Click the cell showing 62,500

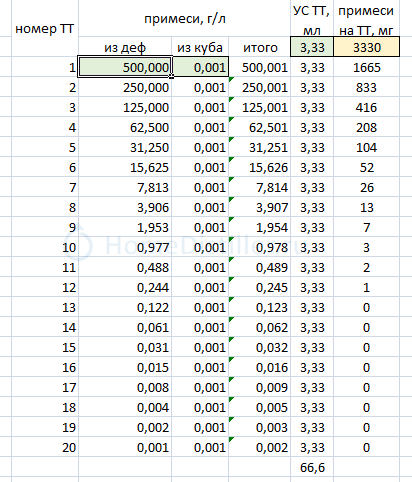click(125, 127)
